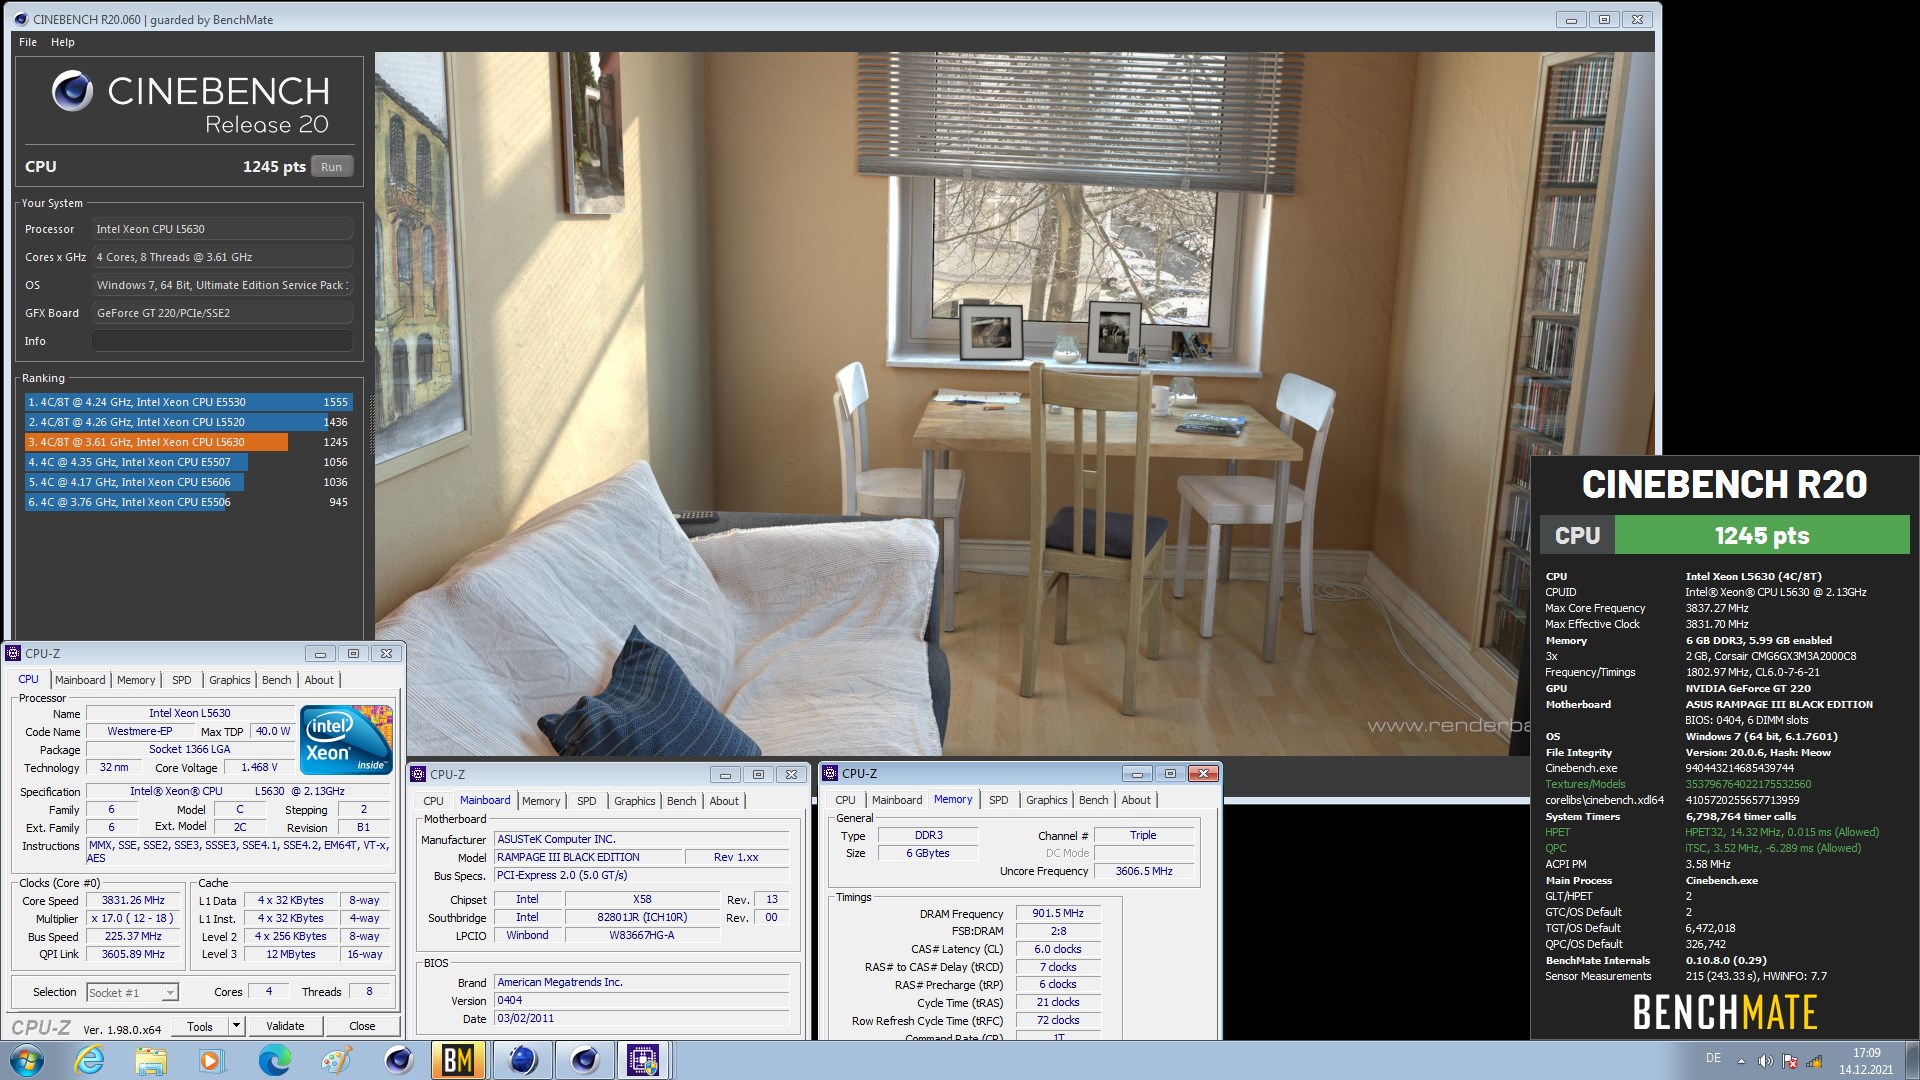Switch to CPU-Z via its purple chip icon

[x=643, y=1060]
